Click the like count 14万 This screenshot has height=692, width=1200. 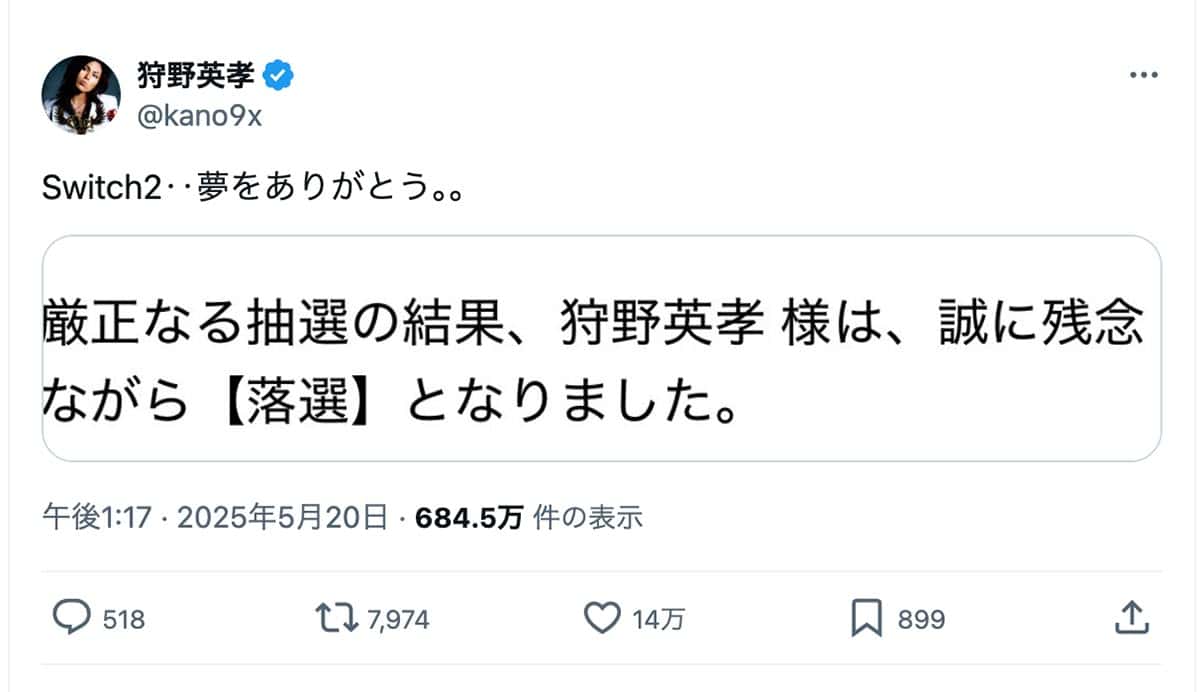point(659,620)
